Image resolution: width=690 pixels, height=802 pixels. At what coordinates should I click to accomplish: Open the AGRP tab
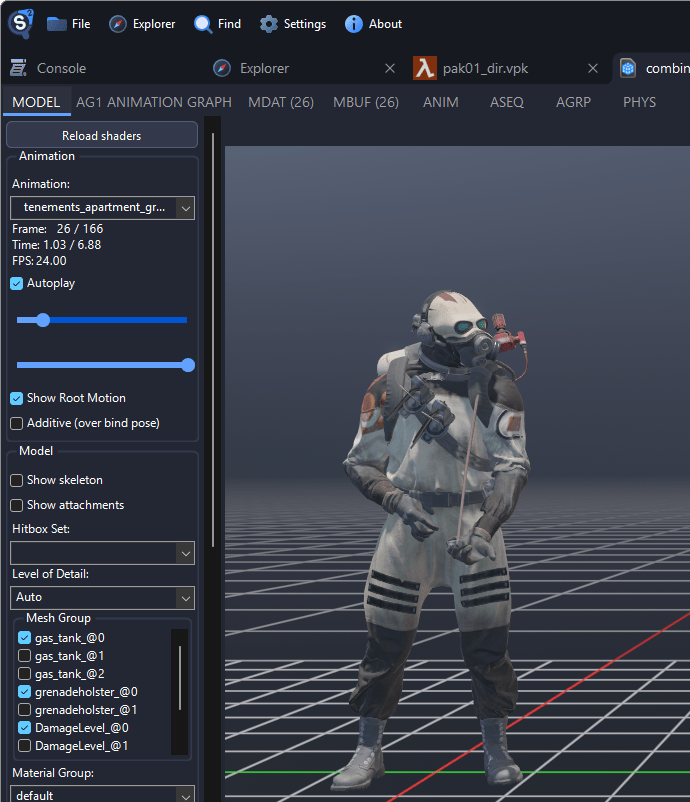pyautogui.click(x=573, y=102)
